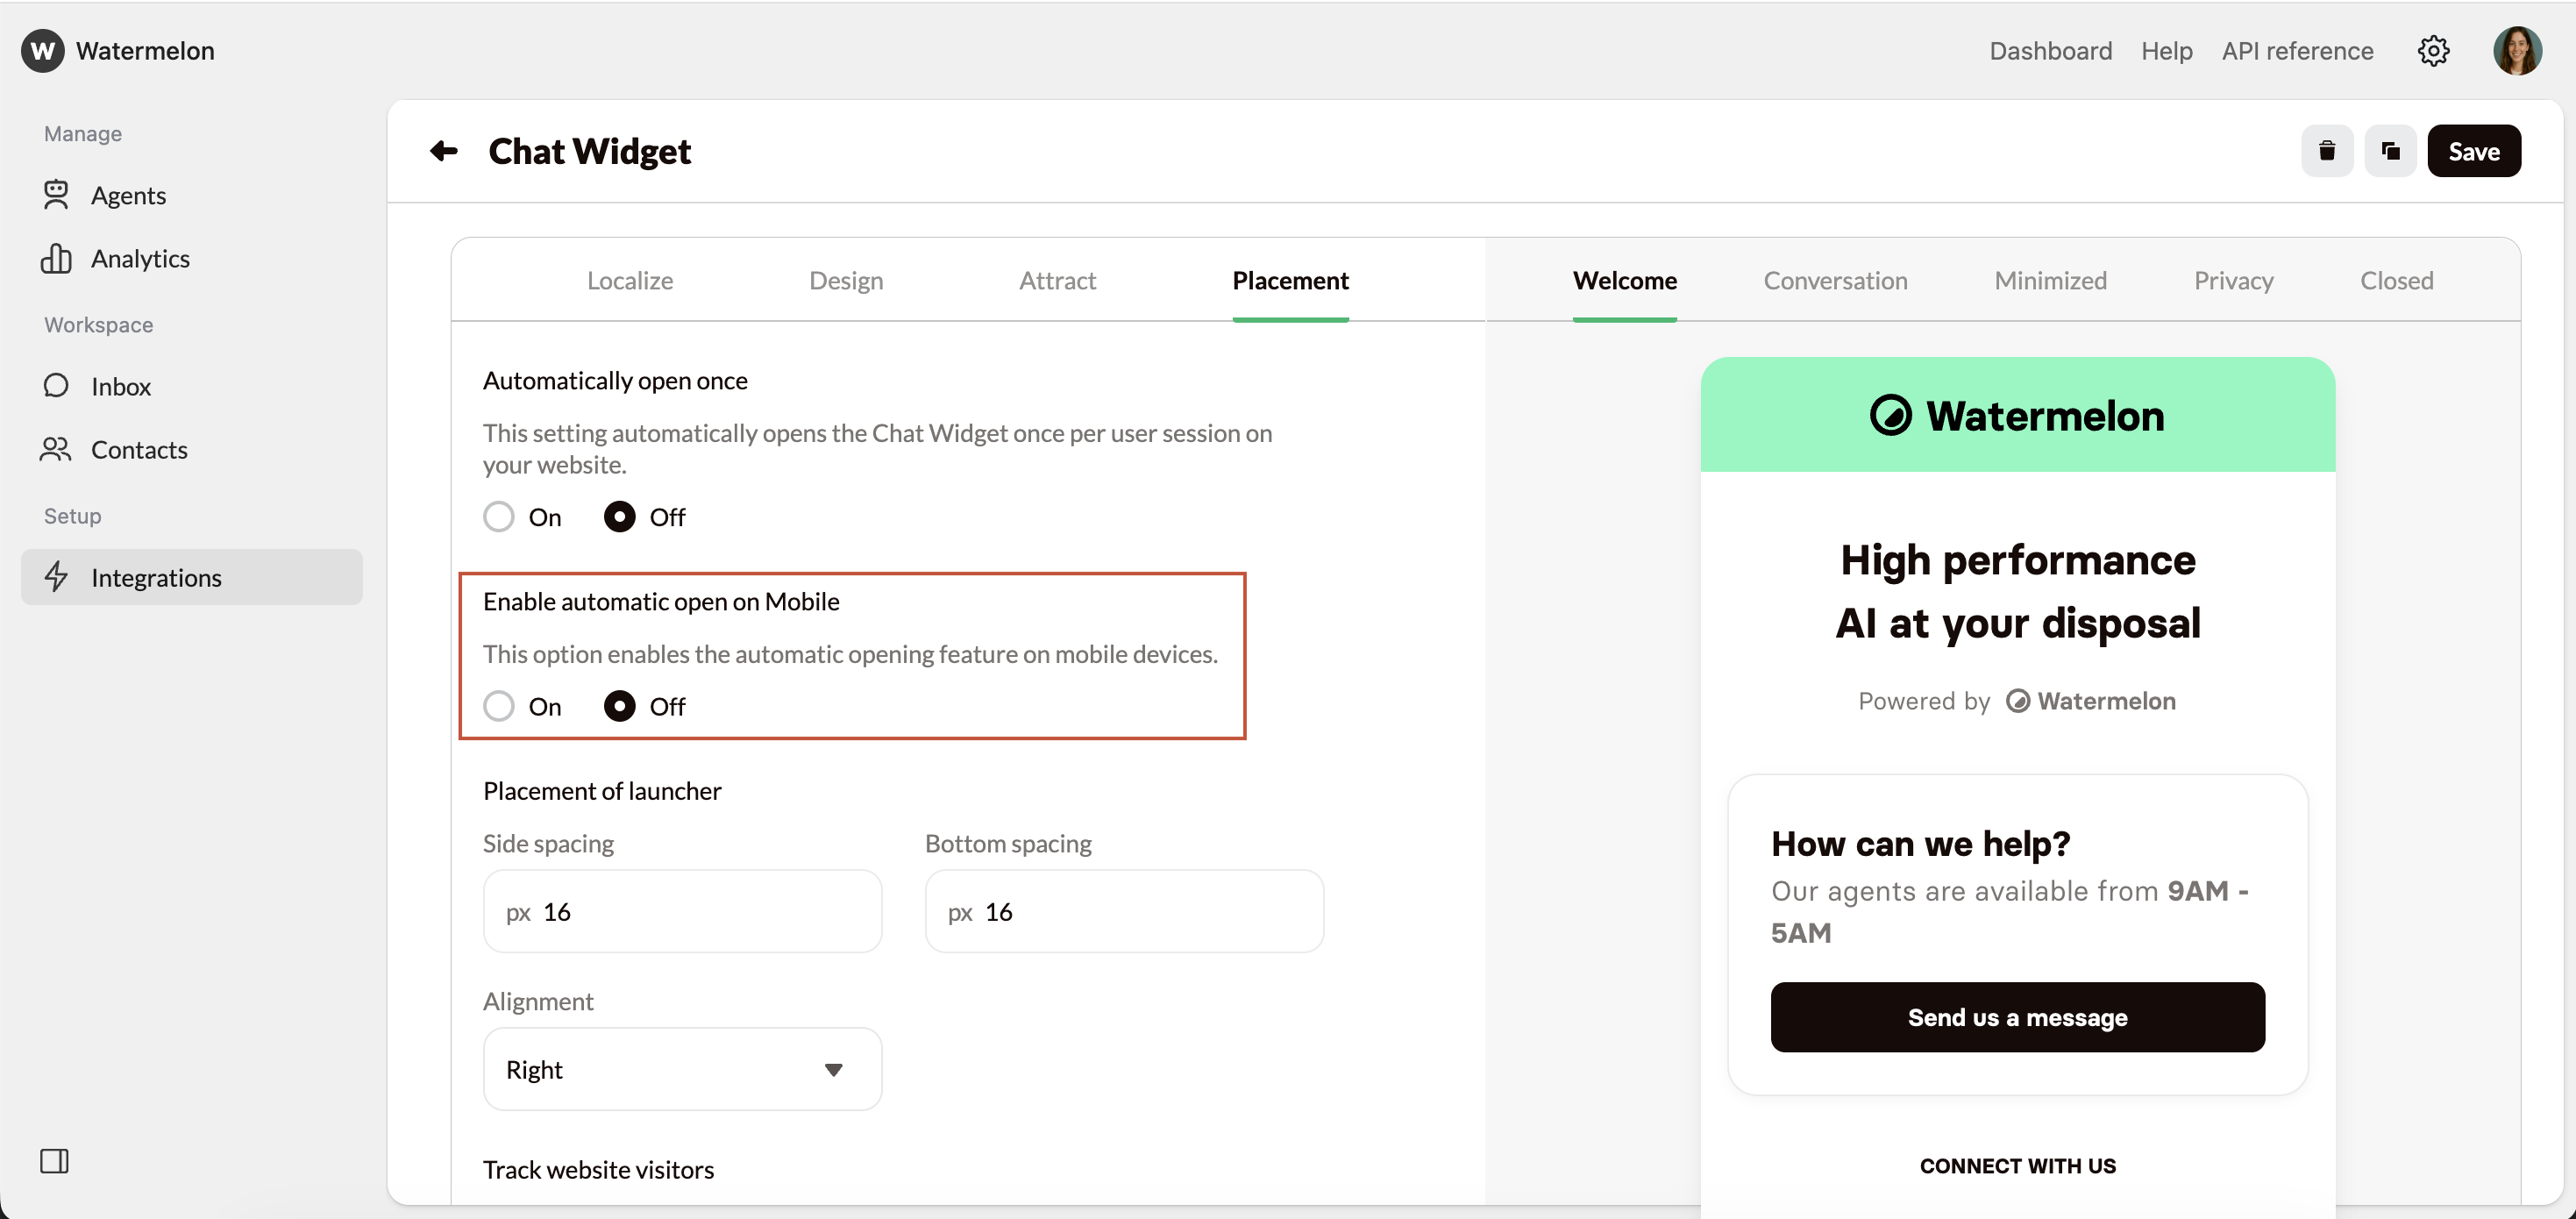Open the API reference link

coord(2297,51)
